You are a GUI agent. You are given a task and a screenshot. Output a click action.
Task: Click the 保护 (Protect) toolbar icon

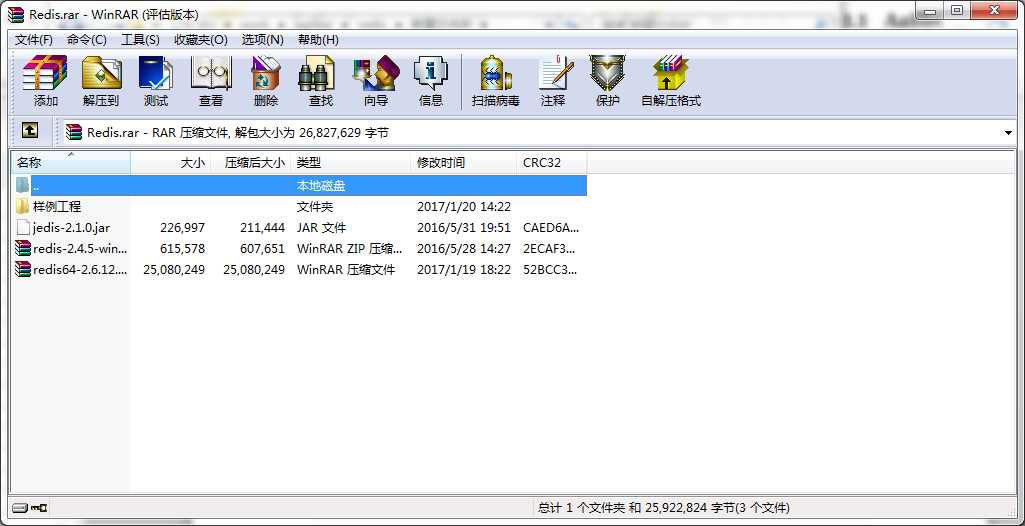coord(607,73)
